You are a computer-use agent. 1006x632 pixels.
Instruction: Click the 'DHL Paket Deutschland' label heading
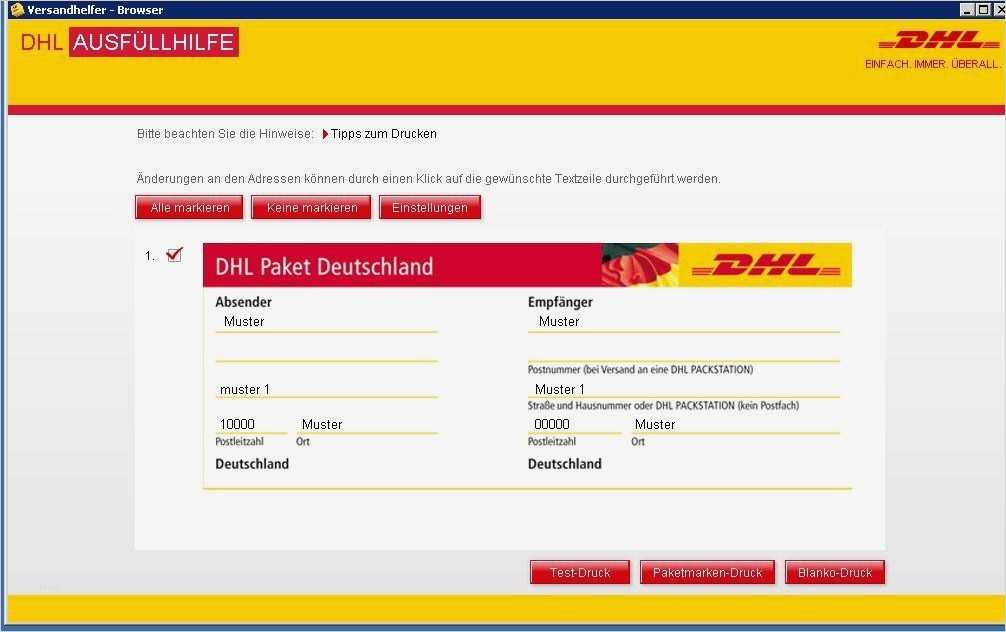click(324, 266)
